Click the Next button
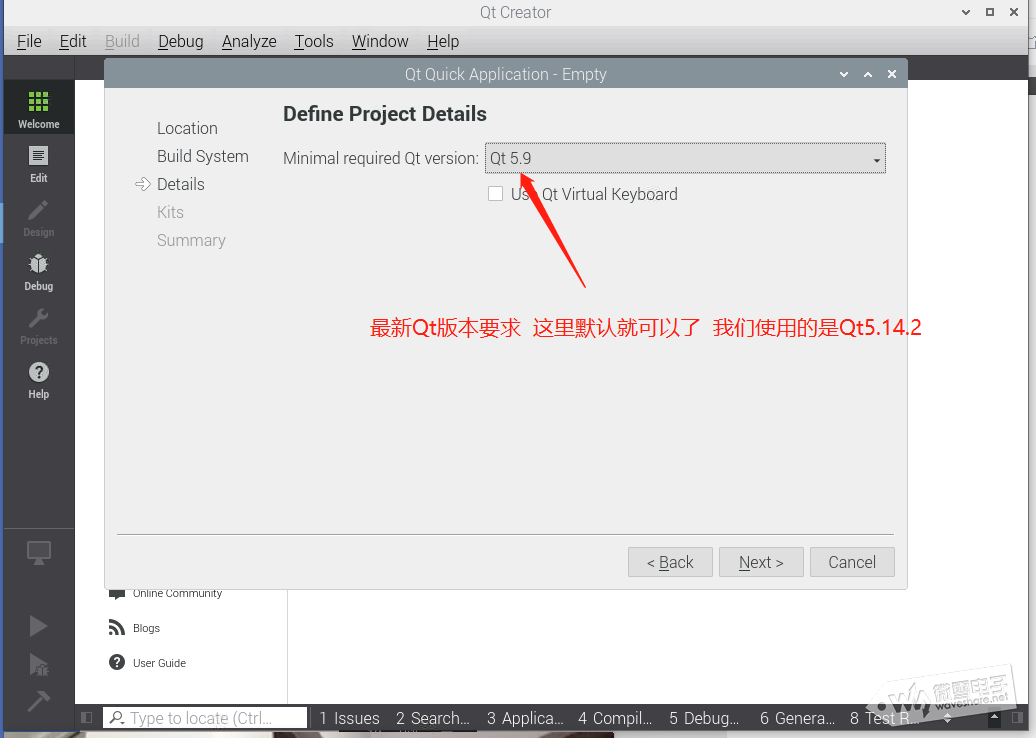Viewport: 1036px width, 738px height. point(760,562)
